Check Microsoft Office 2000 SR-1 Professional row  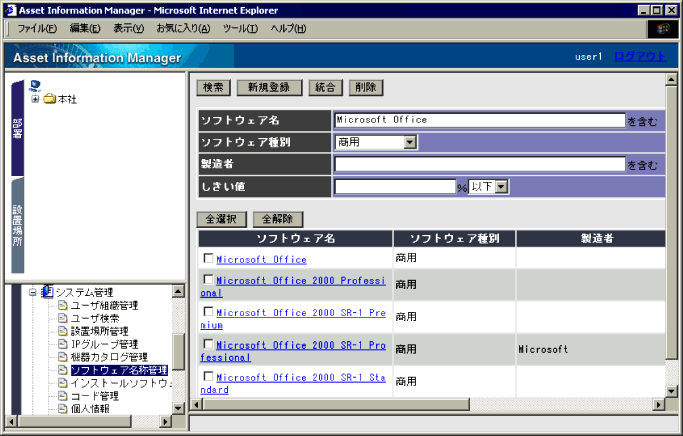(x=208, y=344)
